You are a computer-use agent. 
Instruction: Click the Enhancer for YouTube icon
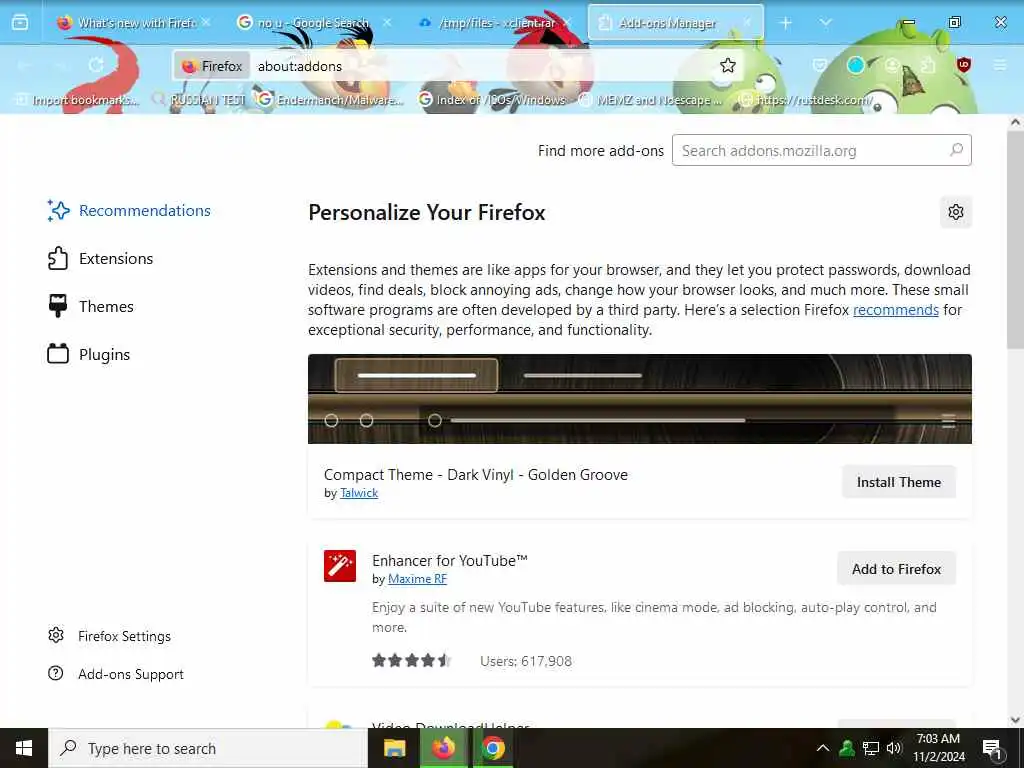point(340,566)
